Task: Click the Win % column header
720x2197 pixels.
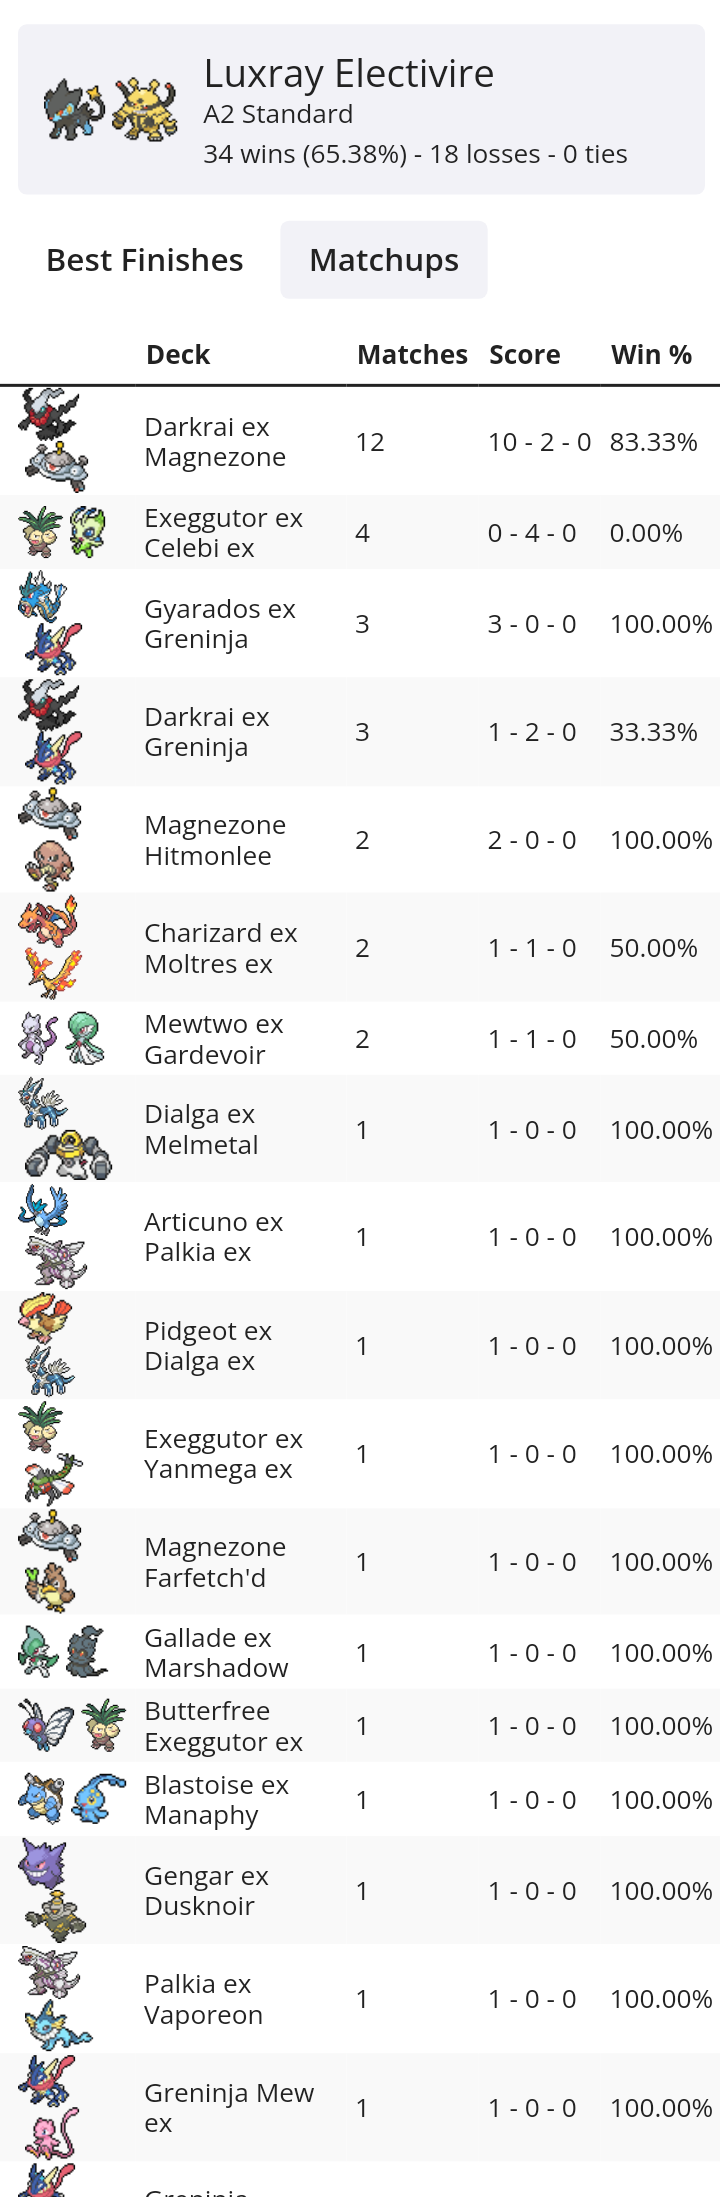Action: 651,355
